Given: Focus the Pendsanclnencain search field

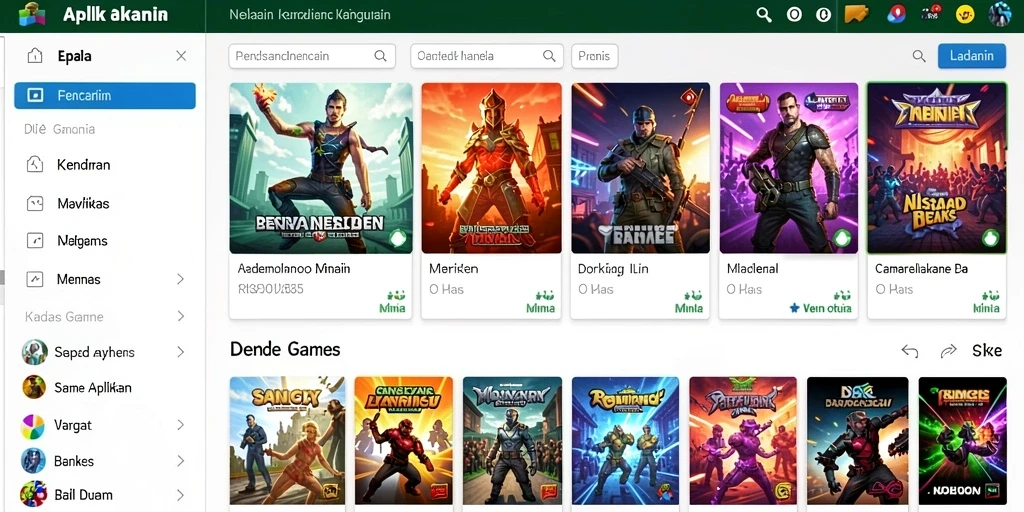Looking at the screenshot, I should 312,56.
